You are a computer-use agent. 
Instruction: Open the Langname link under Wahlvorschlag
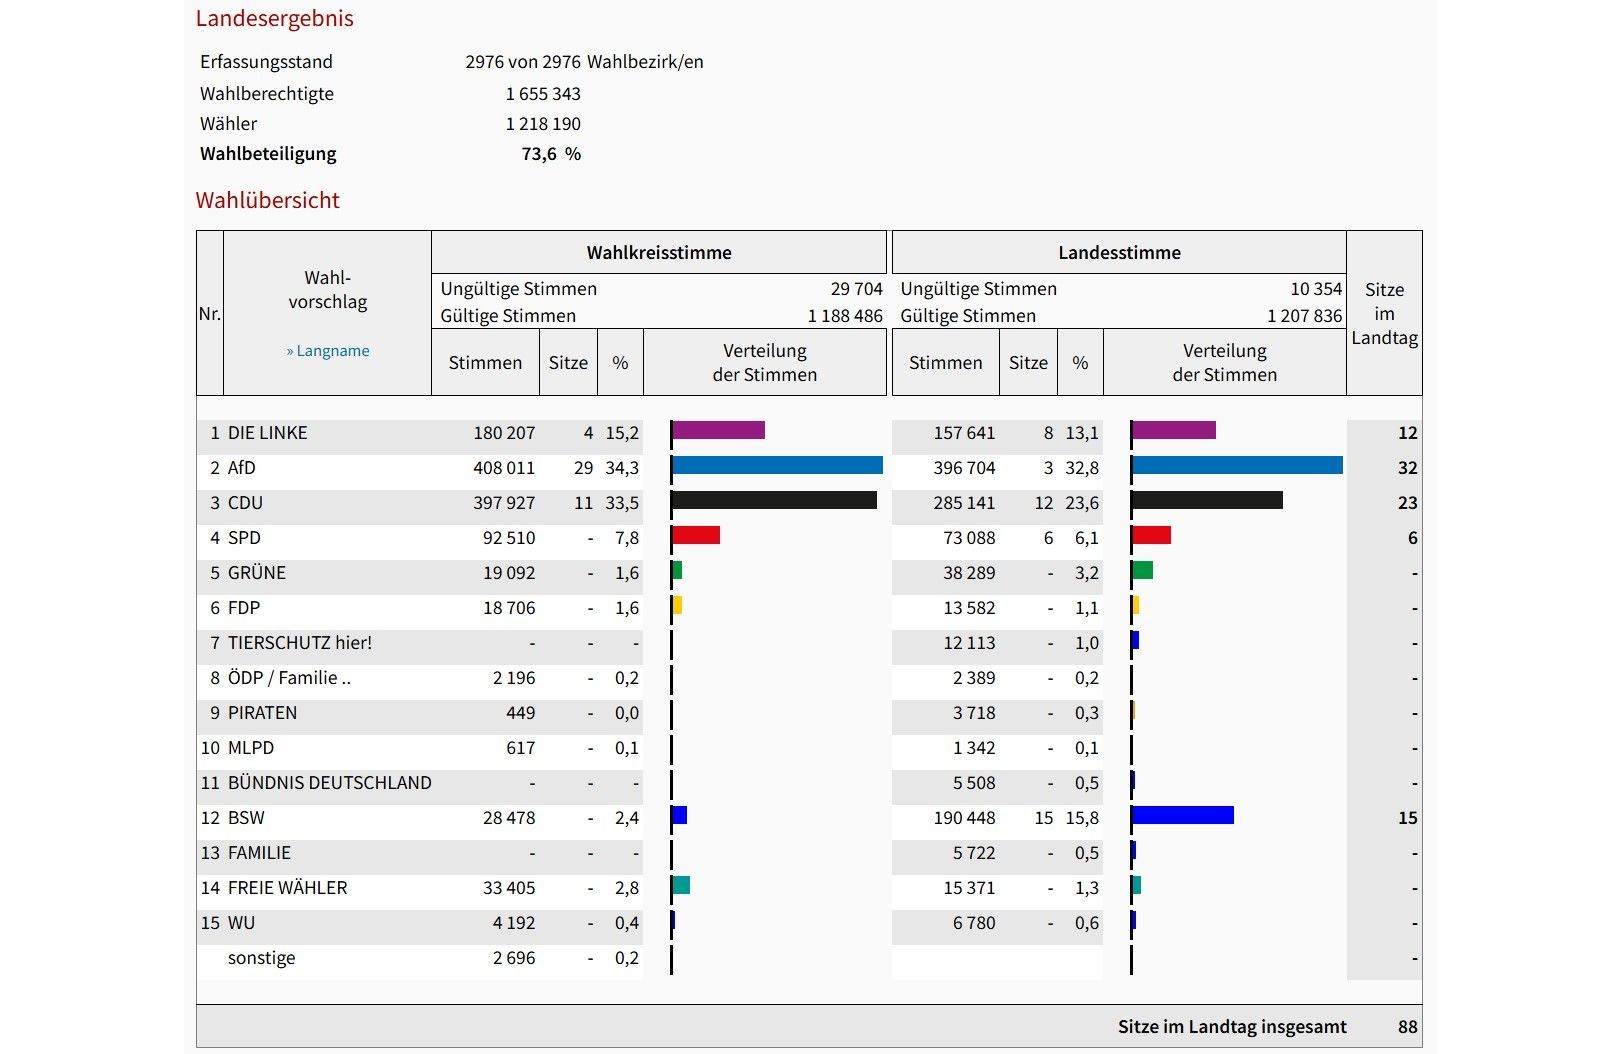(328, 351)
